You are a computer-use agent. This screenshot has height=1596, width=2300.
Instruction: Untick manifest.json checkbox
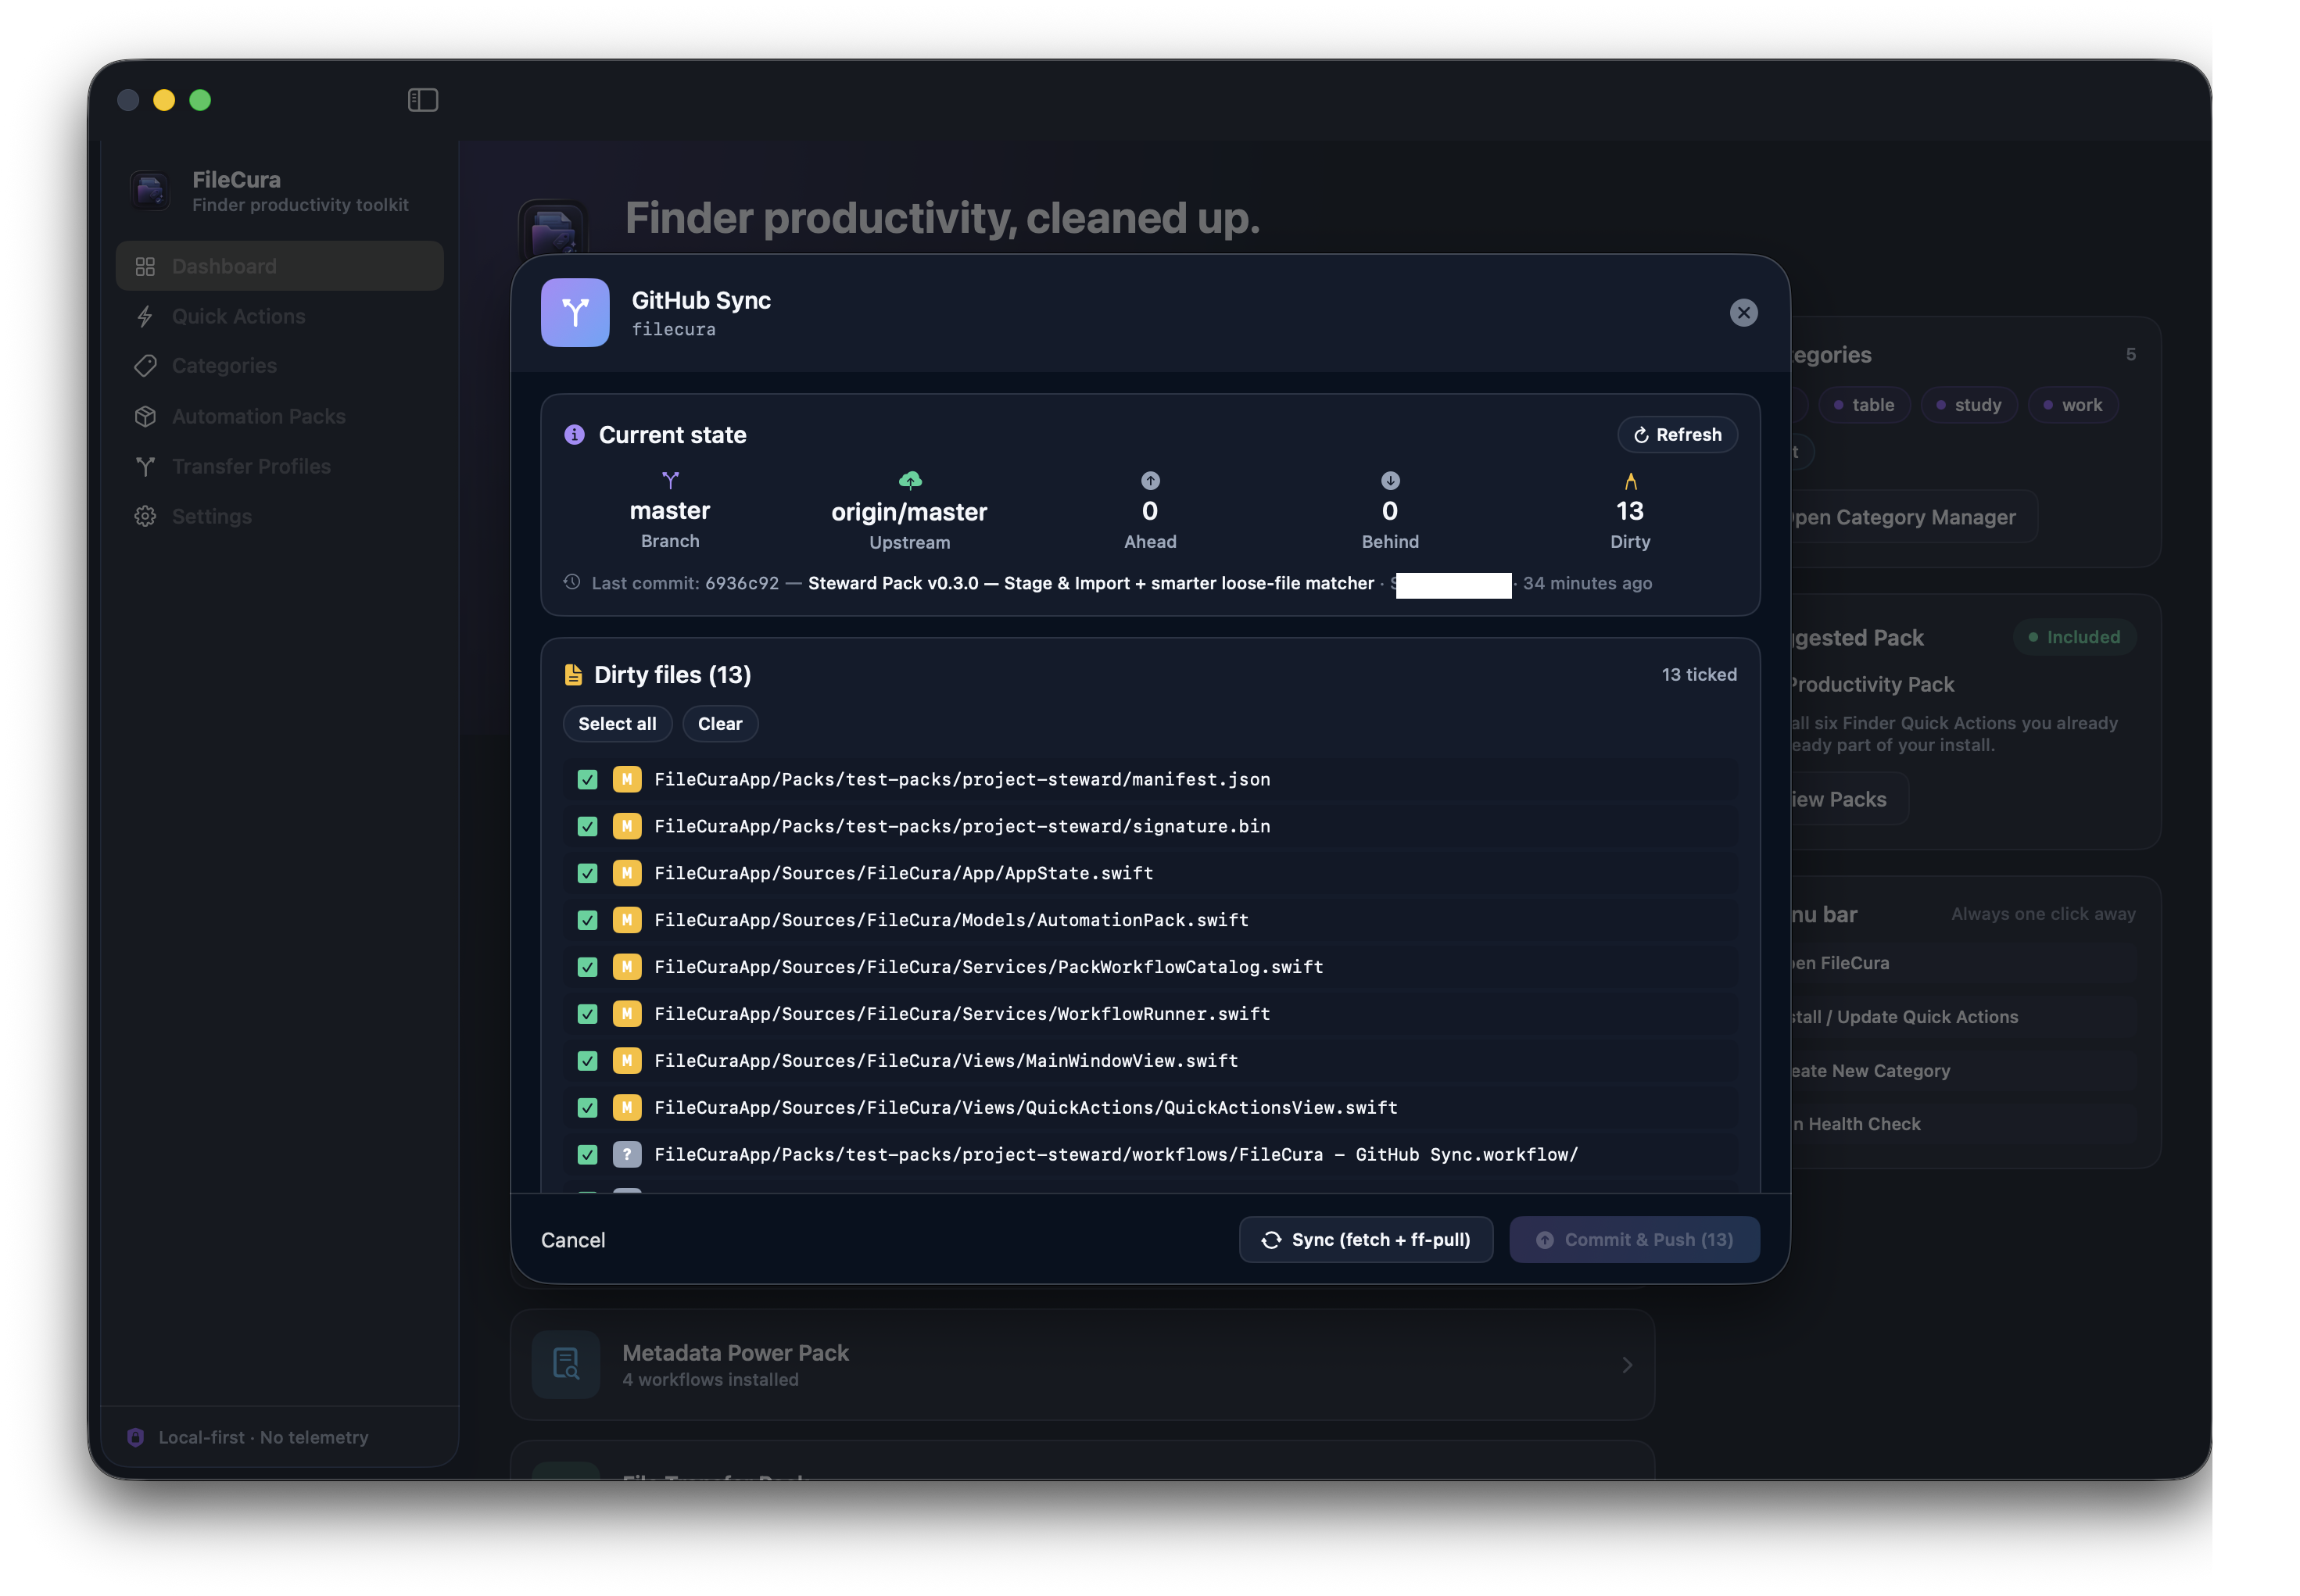(x=587, y=779)
